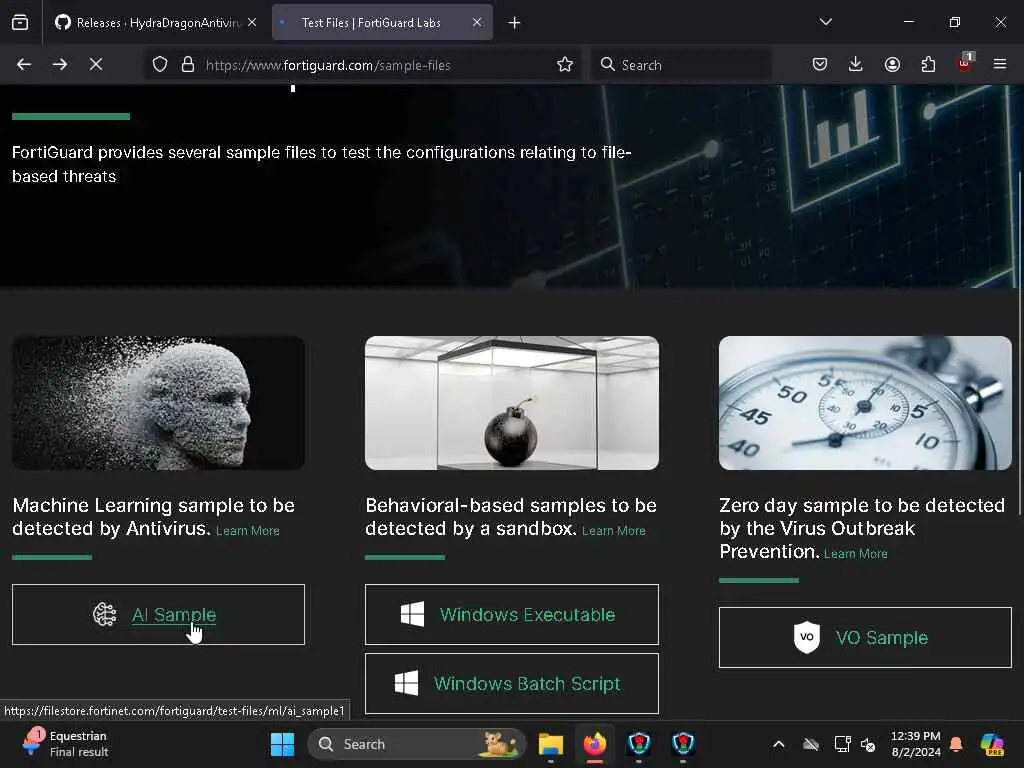Screen dimensions: 1024x768
Task: Open the Windows Start menu
Action: tap(282, 744)
